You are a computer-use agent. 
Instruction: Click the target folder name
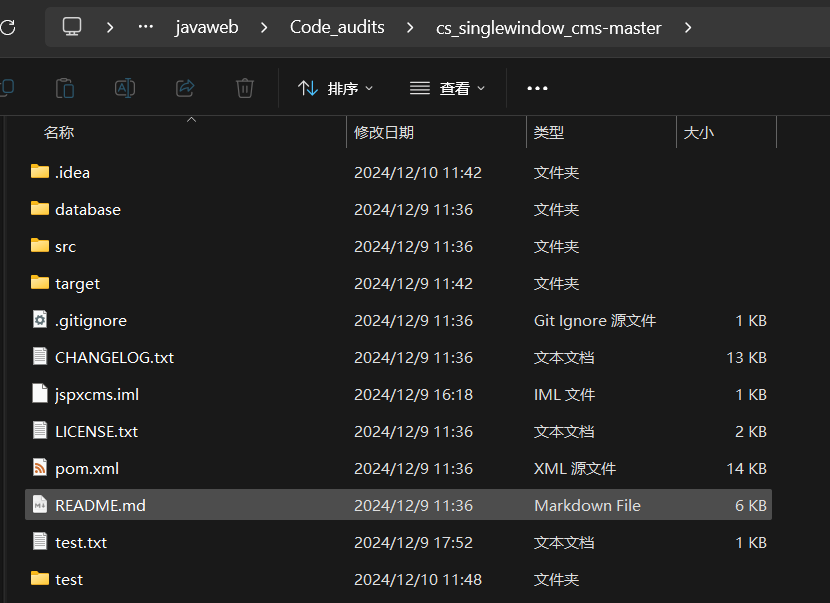(x=77, y=284)
